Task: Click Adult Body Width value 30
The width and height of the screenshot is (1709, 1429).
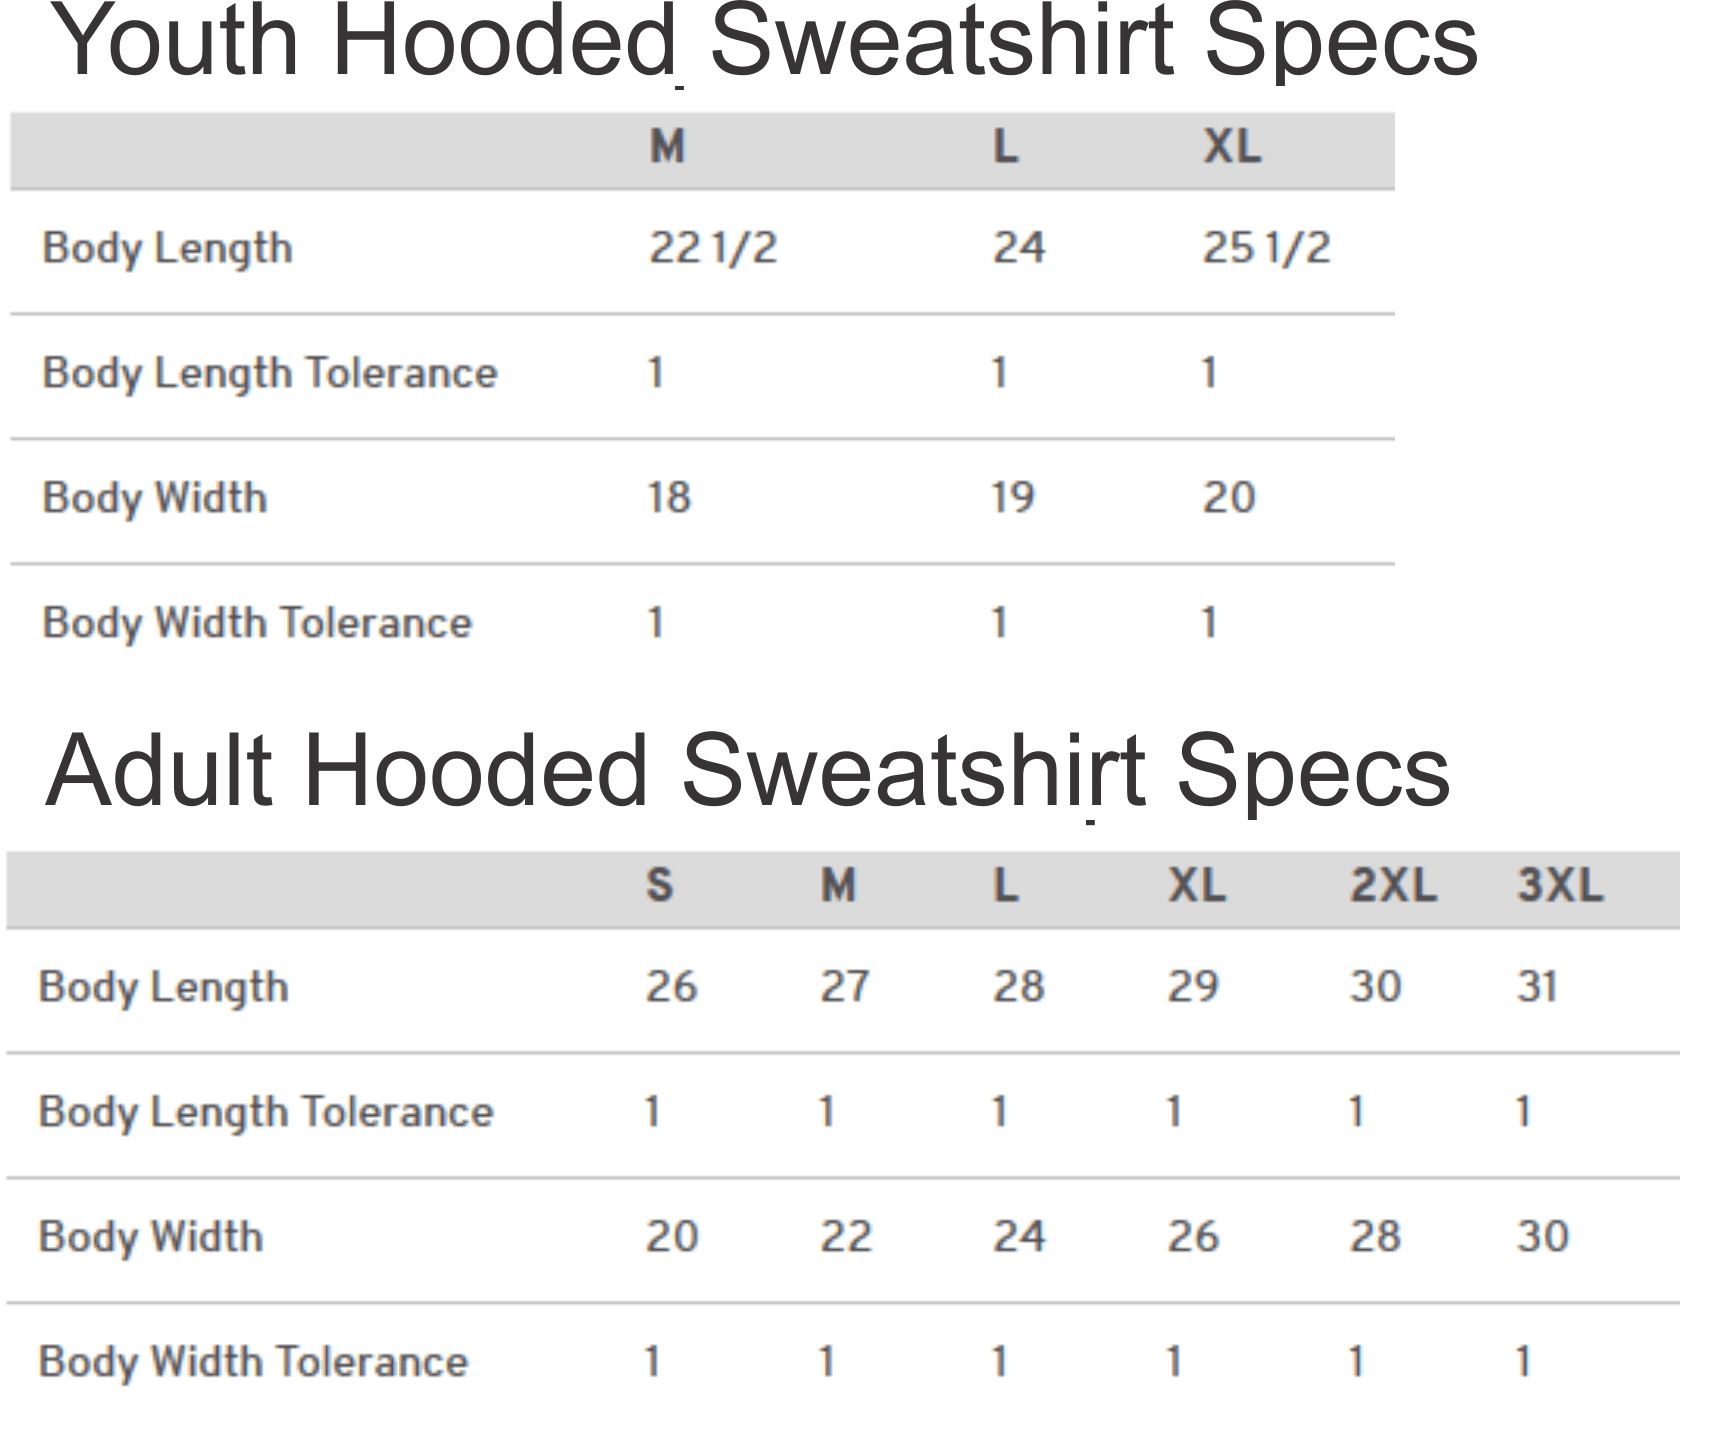Action: pyautogui.click(x=1542, y=1237)
